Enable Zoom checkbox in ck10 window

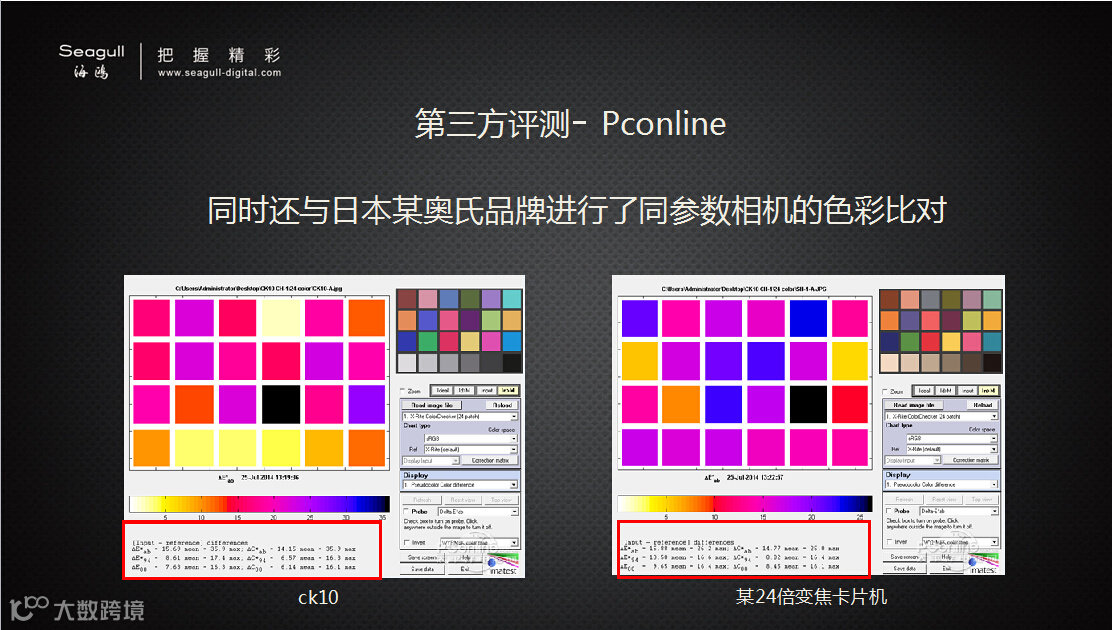(x=403, y=392)
